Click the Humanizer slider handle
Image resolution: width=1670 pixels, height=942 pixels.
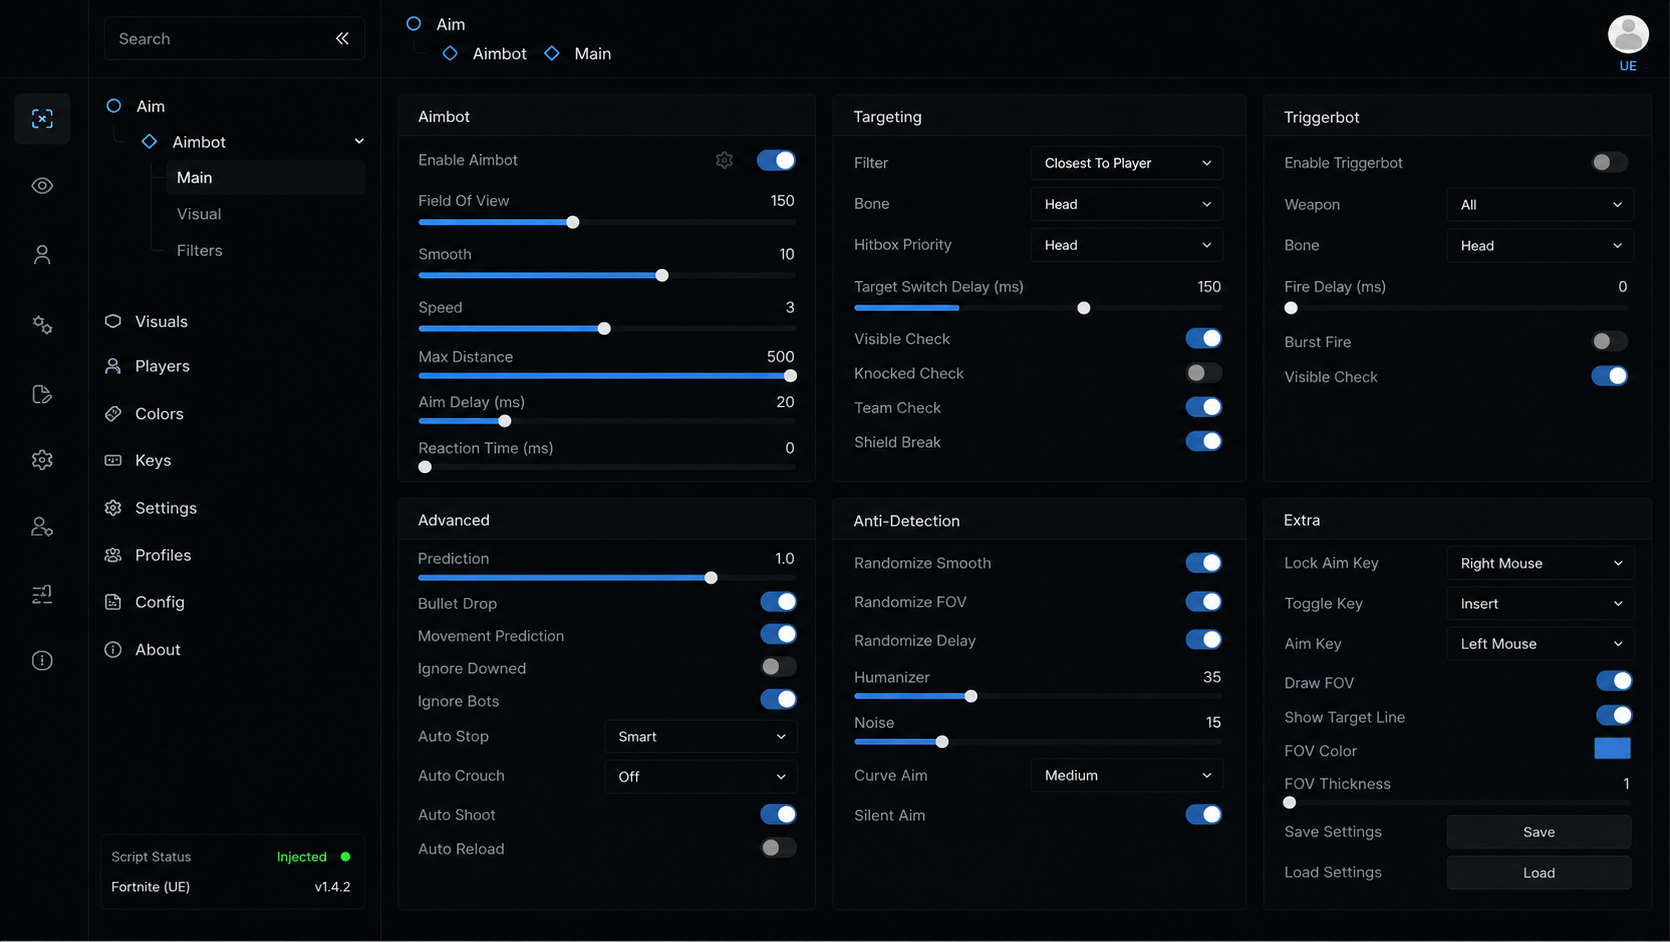[x=971, y=696]
